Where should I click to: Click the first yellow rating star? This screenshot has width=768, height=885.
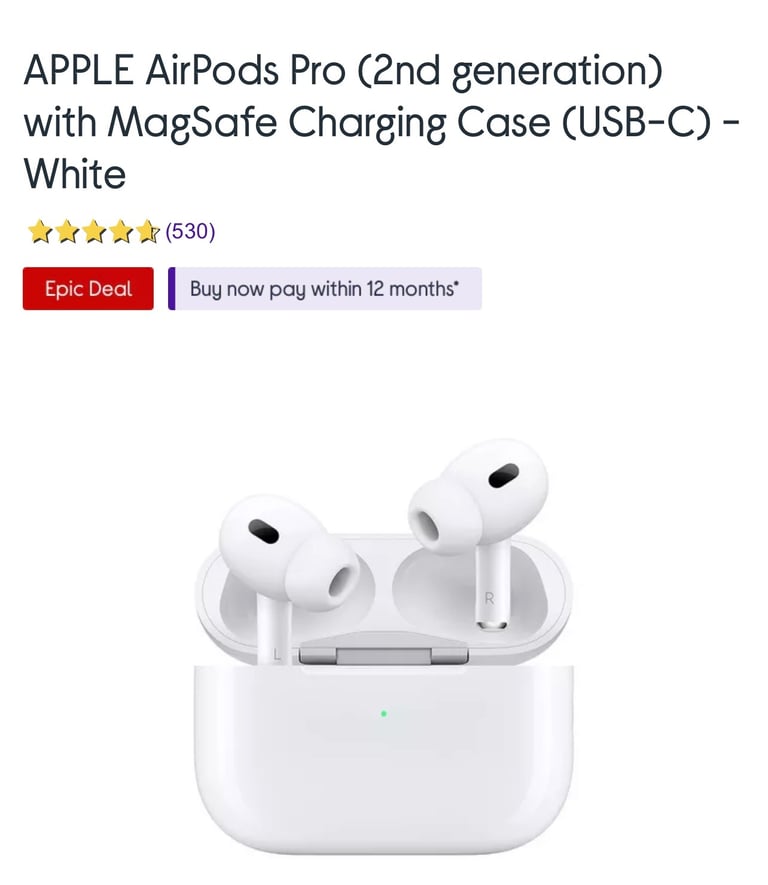[40, 231]
